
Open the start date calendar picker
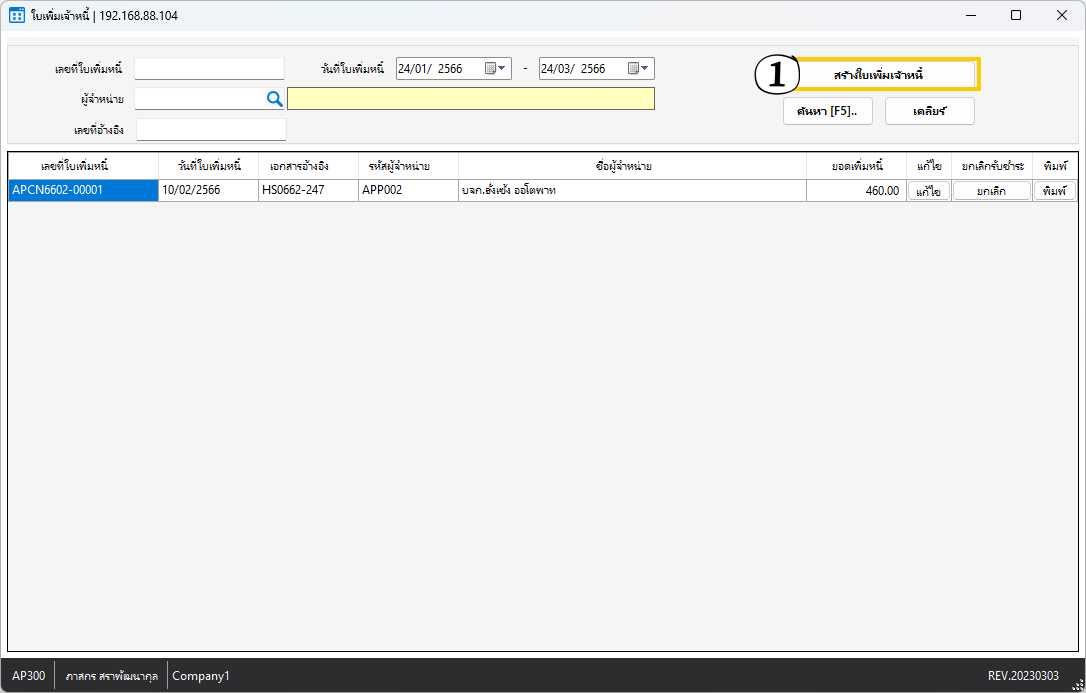tap(495, 69)
